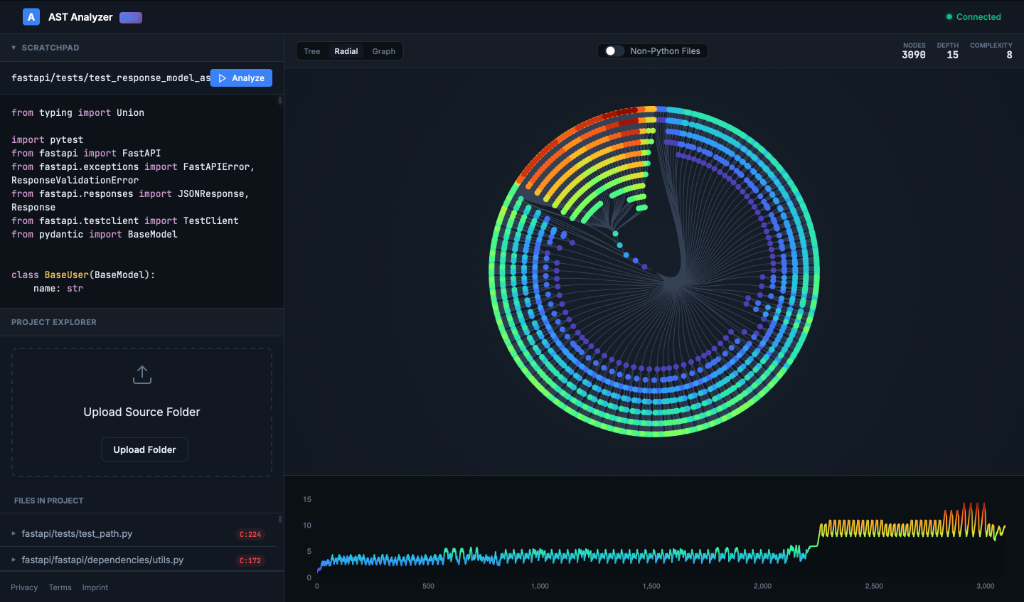Click the Upload Folder button

144,449
